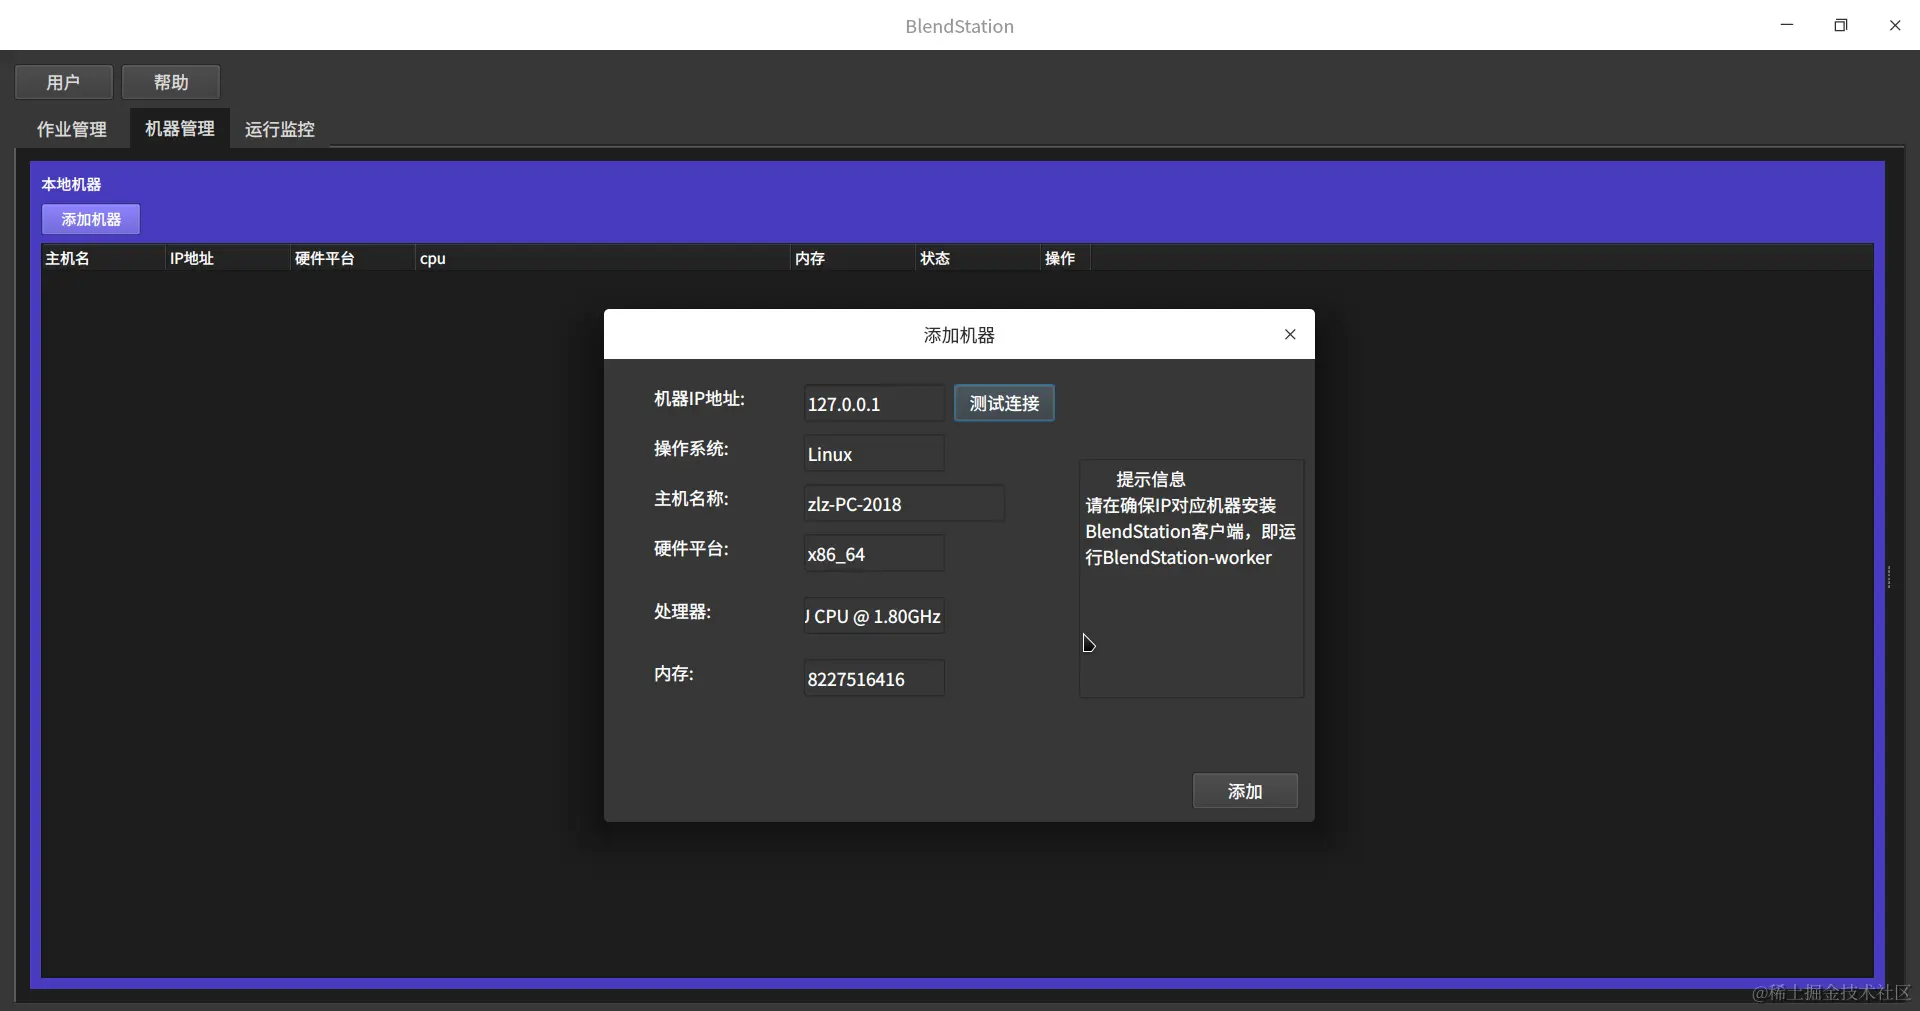Viewport: 1920px width, 1011px height.
Task: Click the 本地机器 panel title
Action: 71,184
